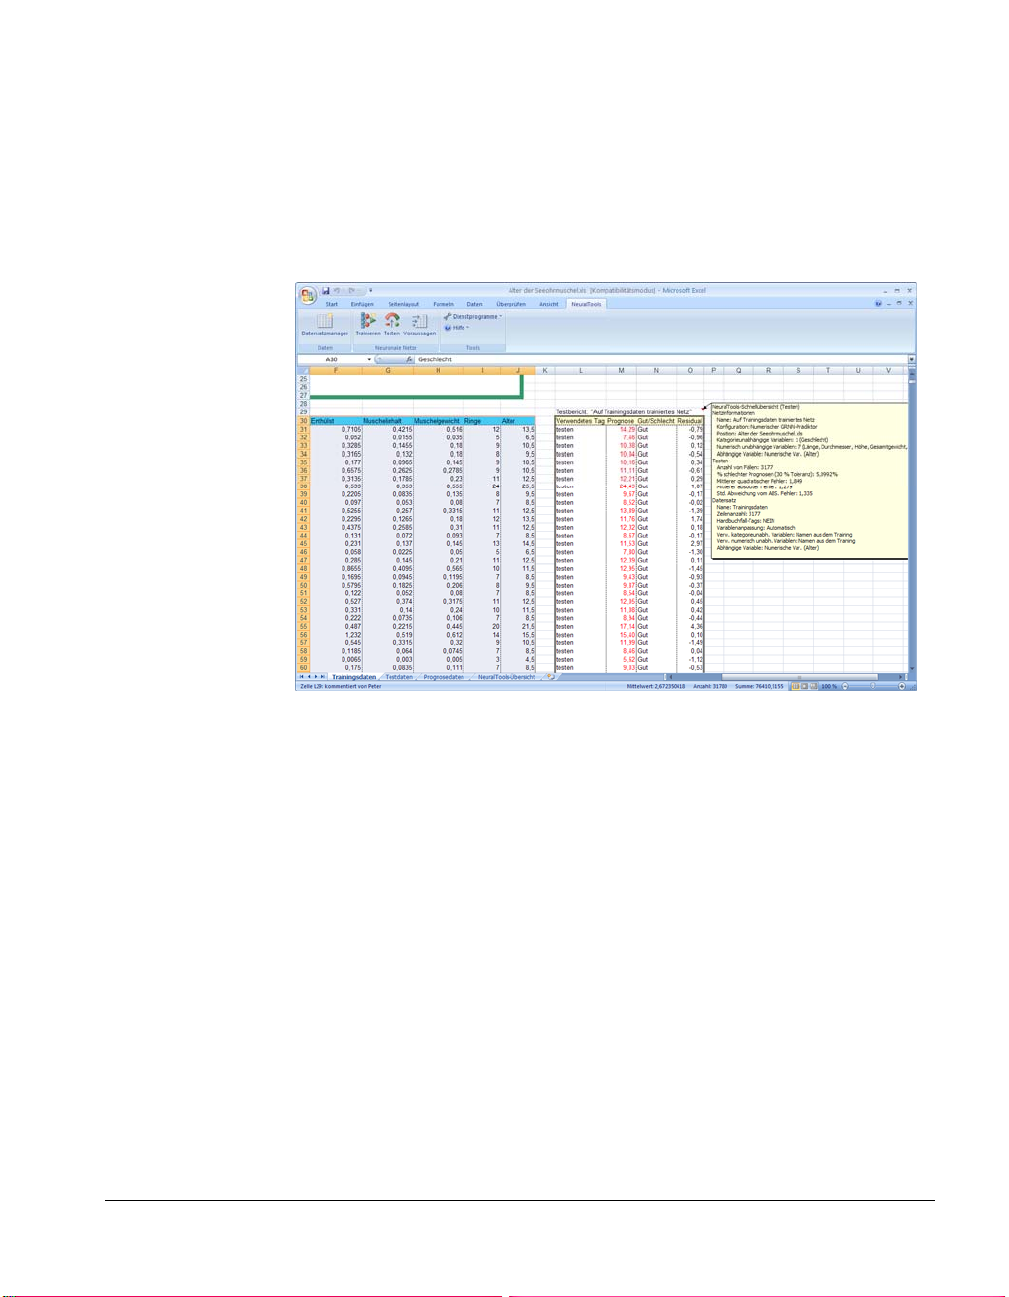
Task: Launch the Testen neural net command
Action: 392,324
